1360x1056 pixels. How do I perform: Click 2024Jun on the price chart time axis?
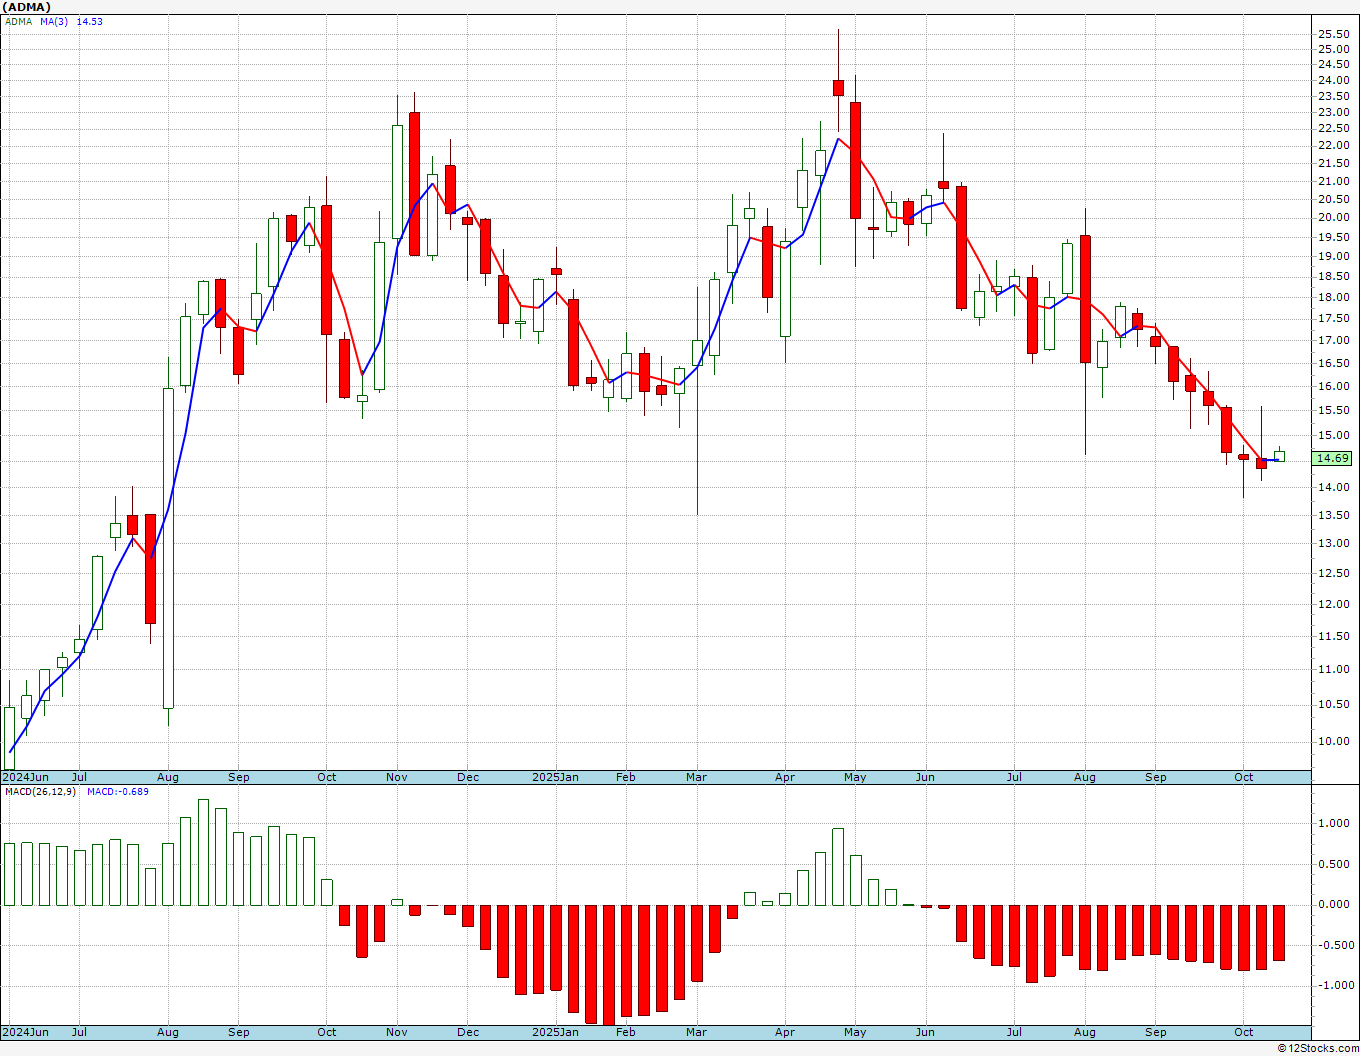point(26,777)
